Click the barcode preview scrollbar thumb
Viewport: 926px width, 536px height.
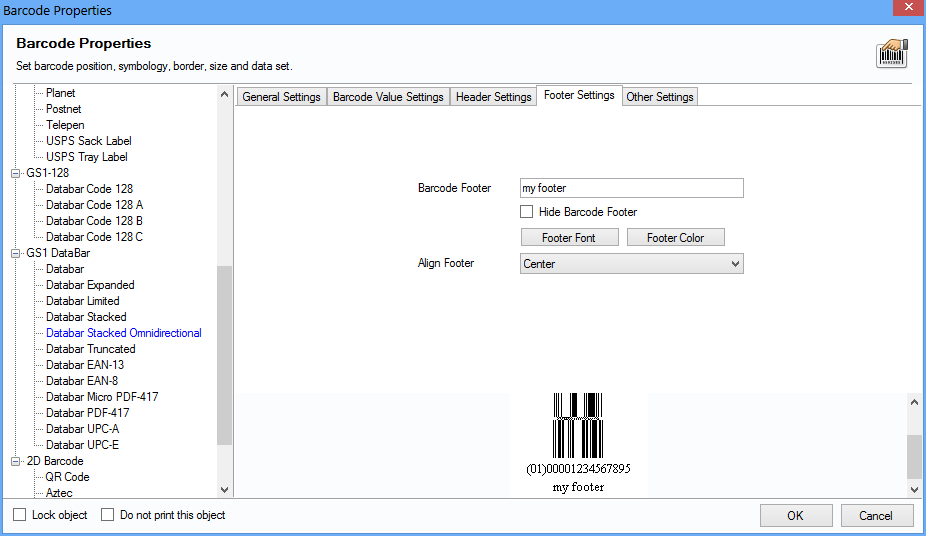click(x=914, y=457)
